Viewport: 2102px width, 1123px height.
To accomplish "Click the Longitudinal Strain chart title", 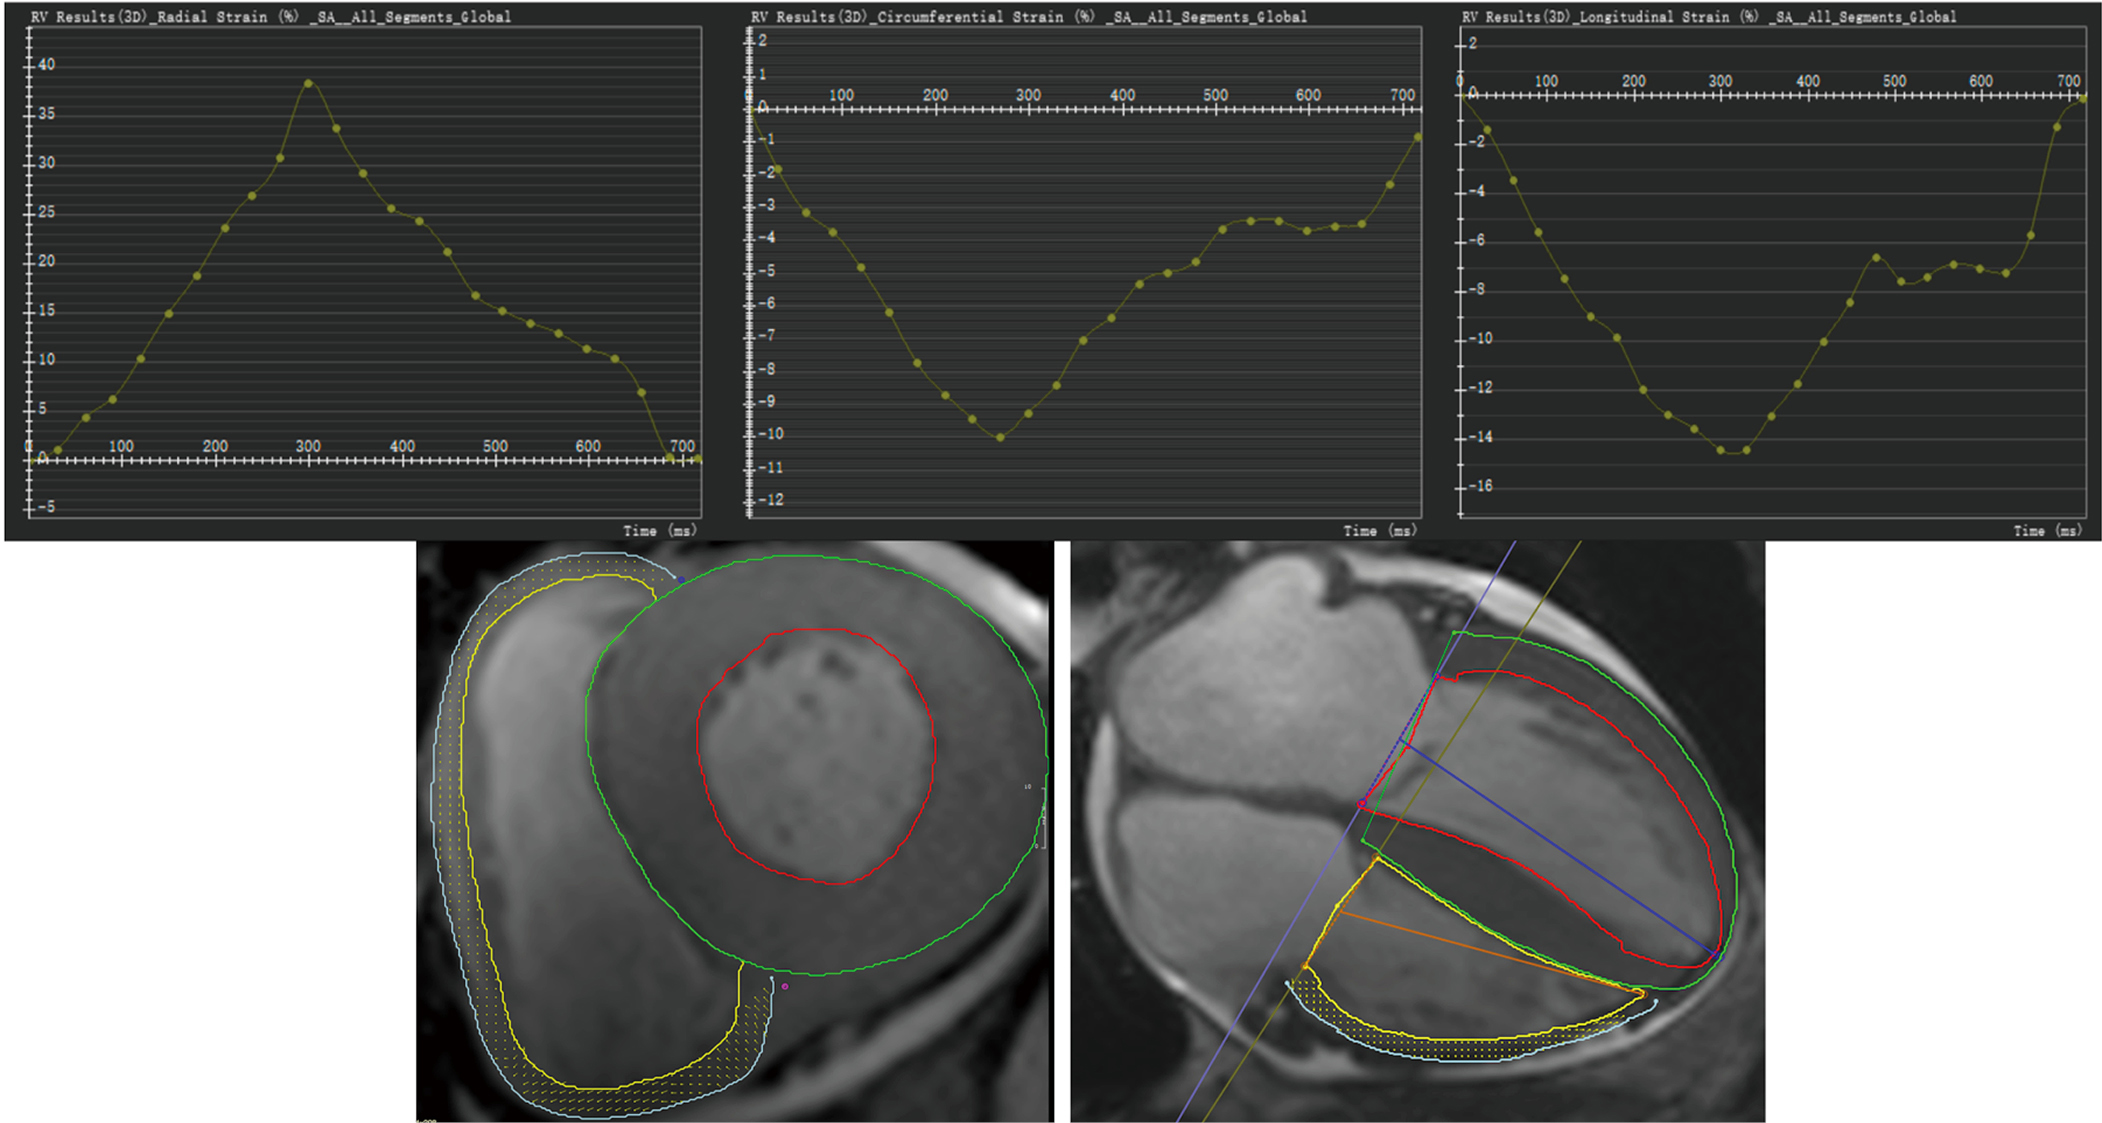I will (1708, 17).
